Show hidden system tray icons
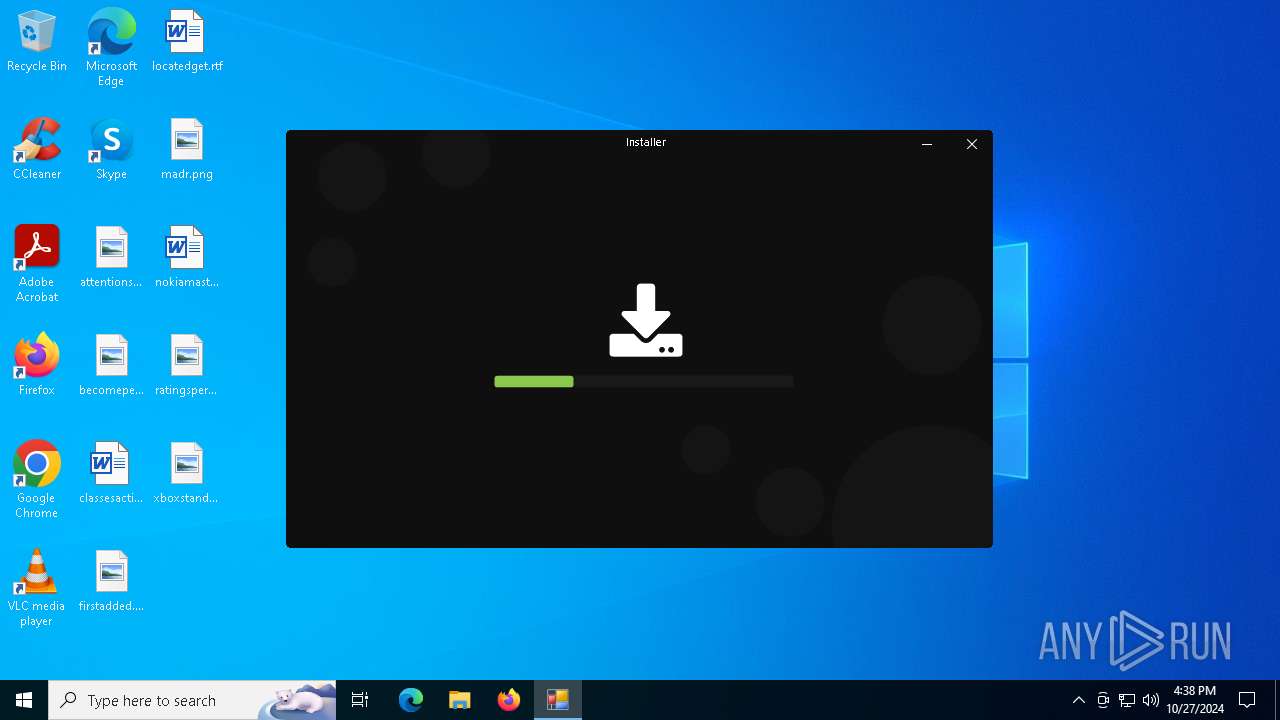The width and height of the screenshot is (1280, 720). [x=1078, y=700]
